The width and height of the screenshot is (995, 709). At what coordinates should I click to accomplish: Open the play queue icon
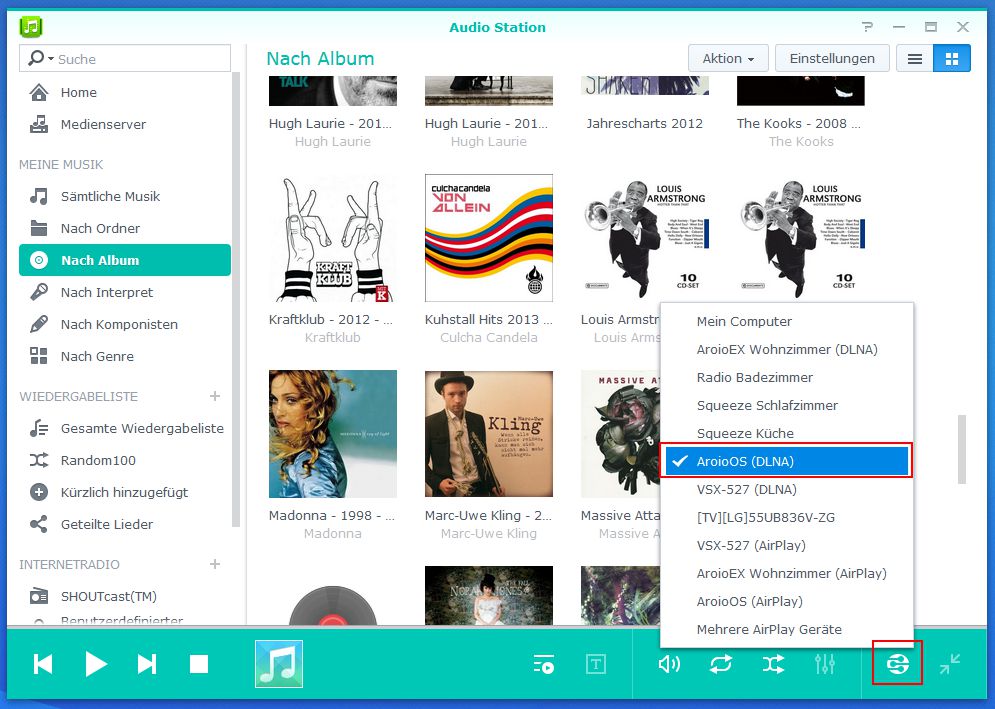(544, 665)
